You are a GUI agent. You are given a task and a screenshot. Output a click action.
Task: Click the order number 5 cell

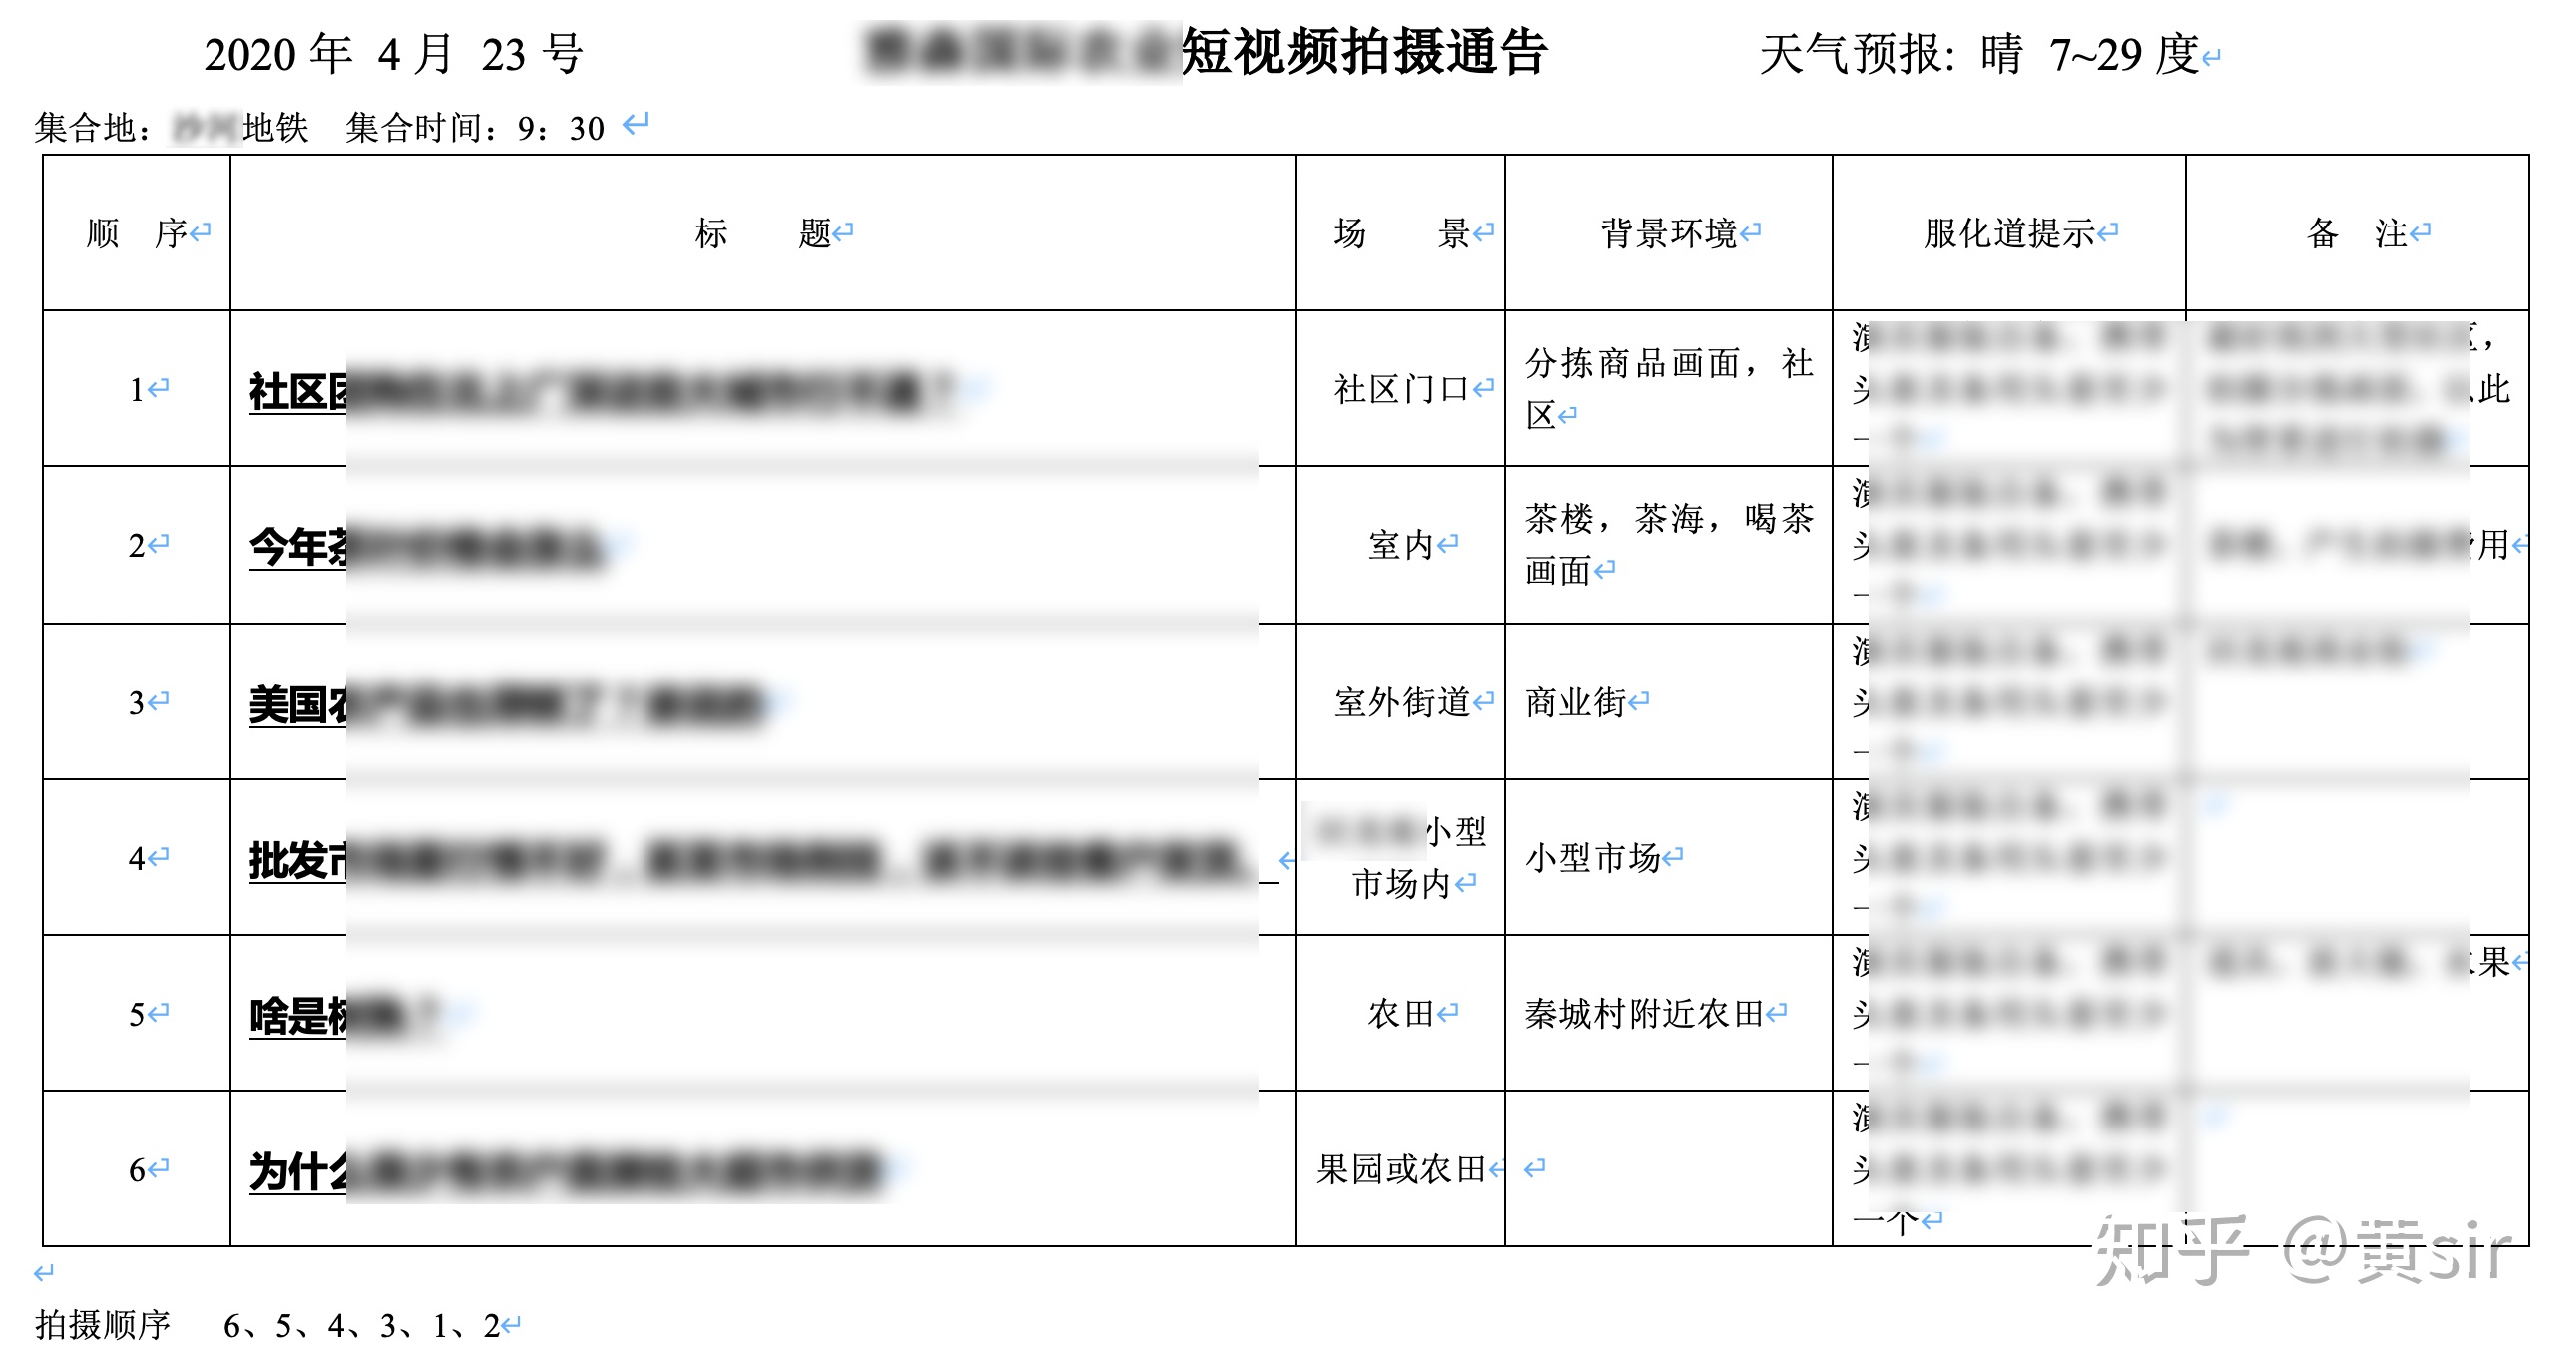[x=137, y=1014]
